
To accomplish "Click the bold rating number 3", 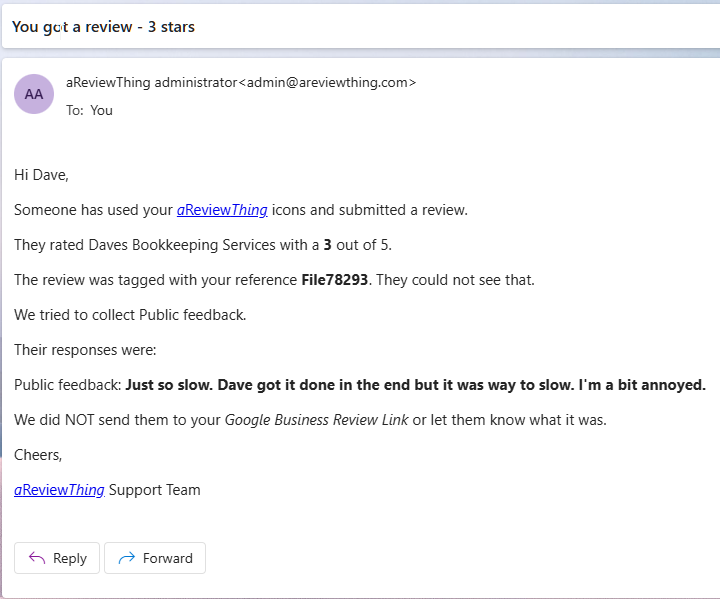I will pos(327,245).
